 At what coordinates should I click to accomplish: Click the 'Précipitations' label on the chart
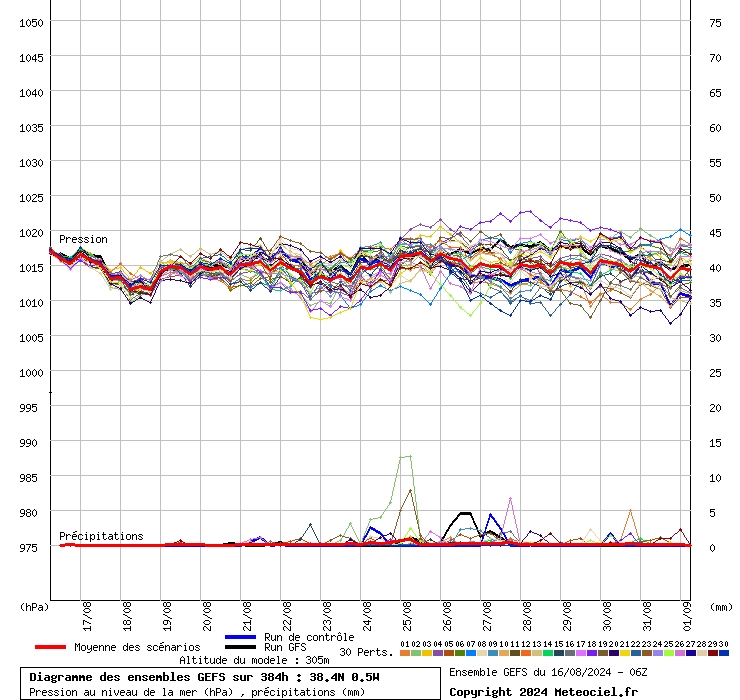click(101, 536)
